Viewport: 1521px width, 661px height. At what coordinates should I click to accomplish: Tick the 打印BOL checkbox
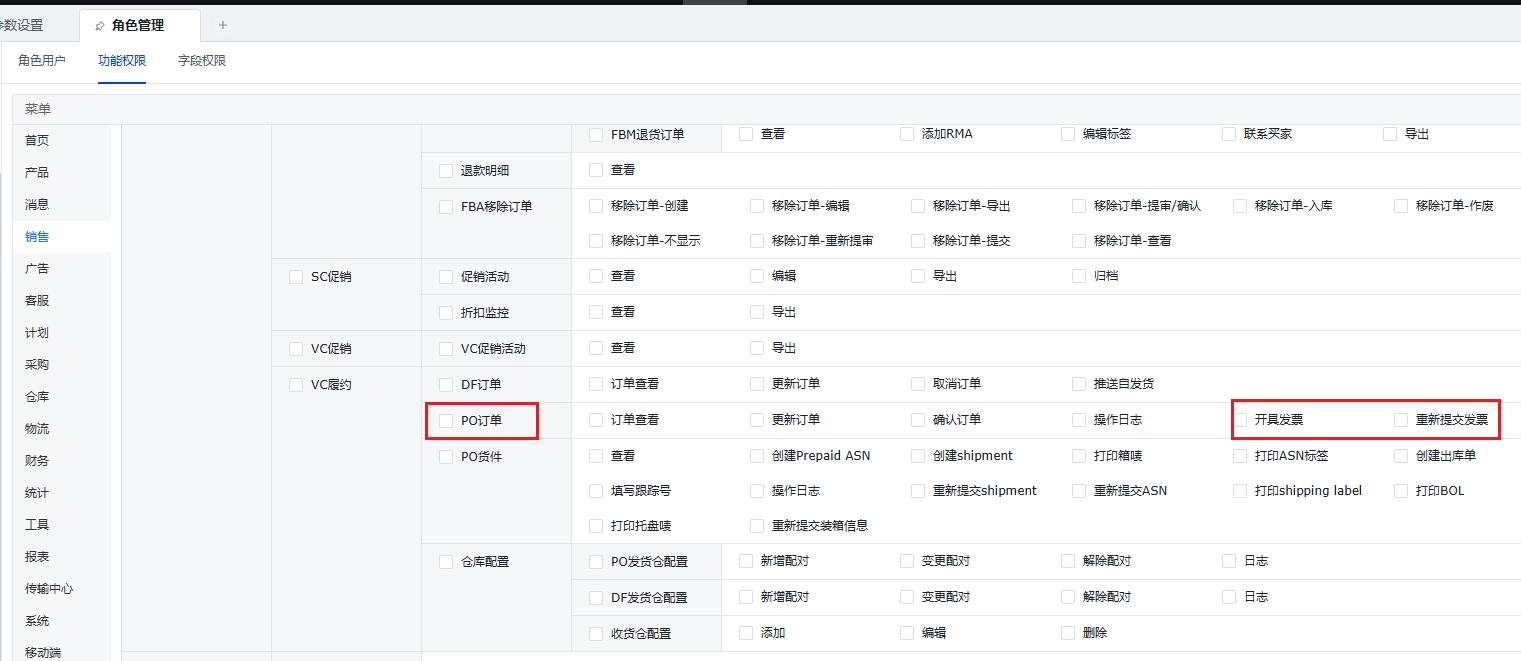coord(1401,491)
